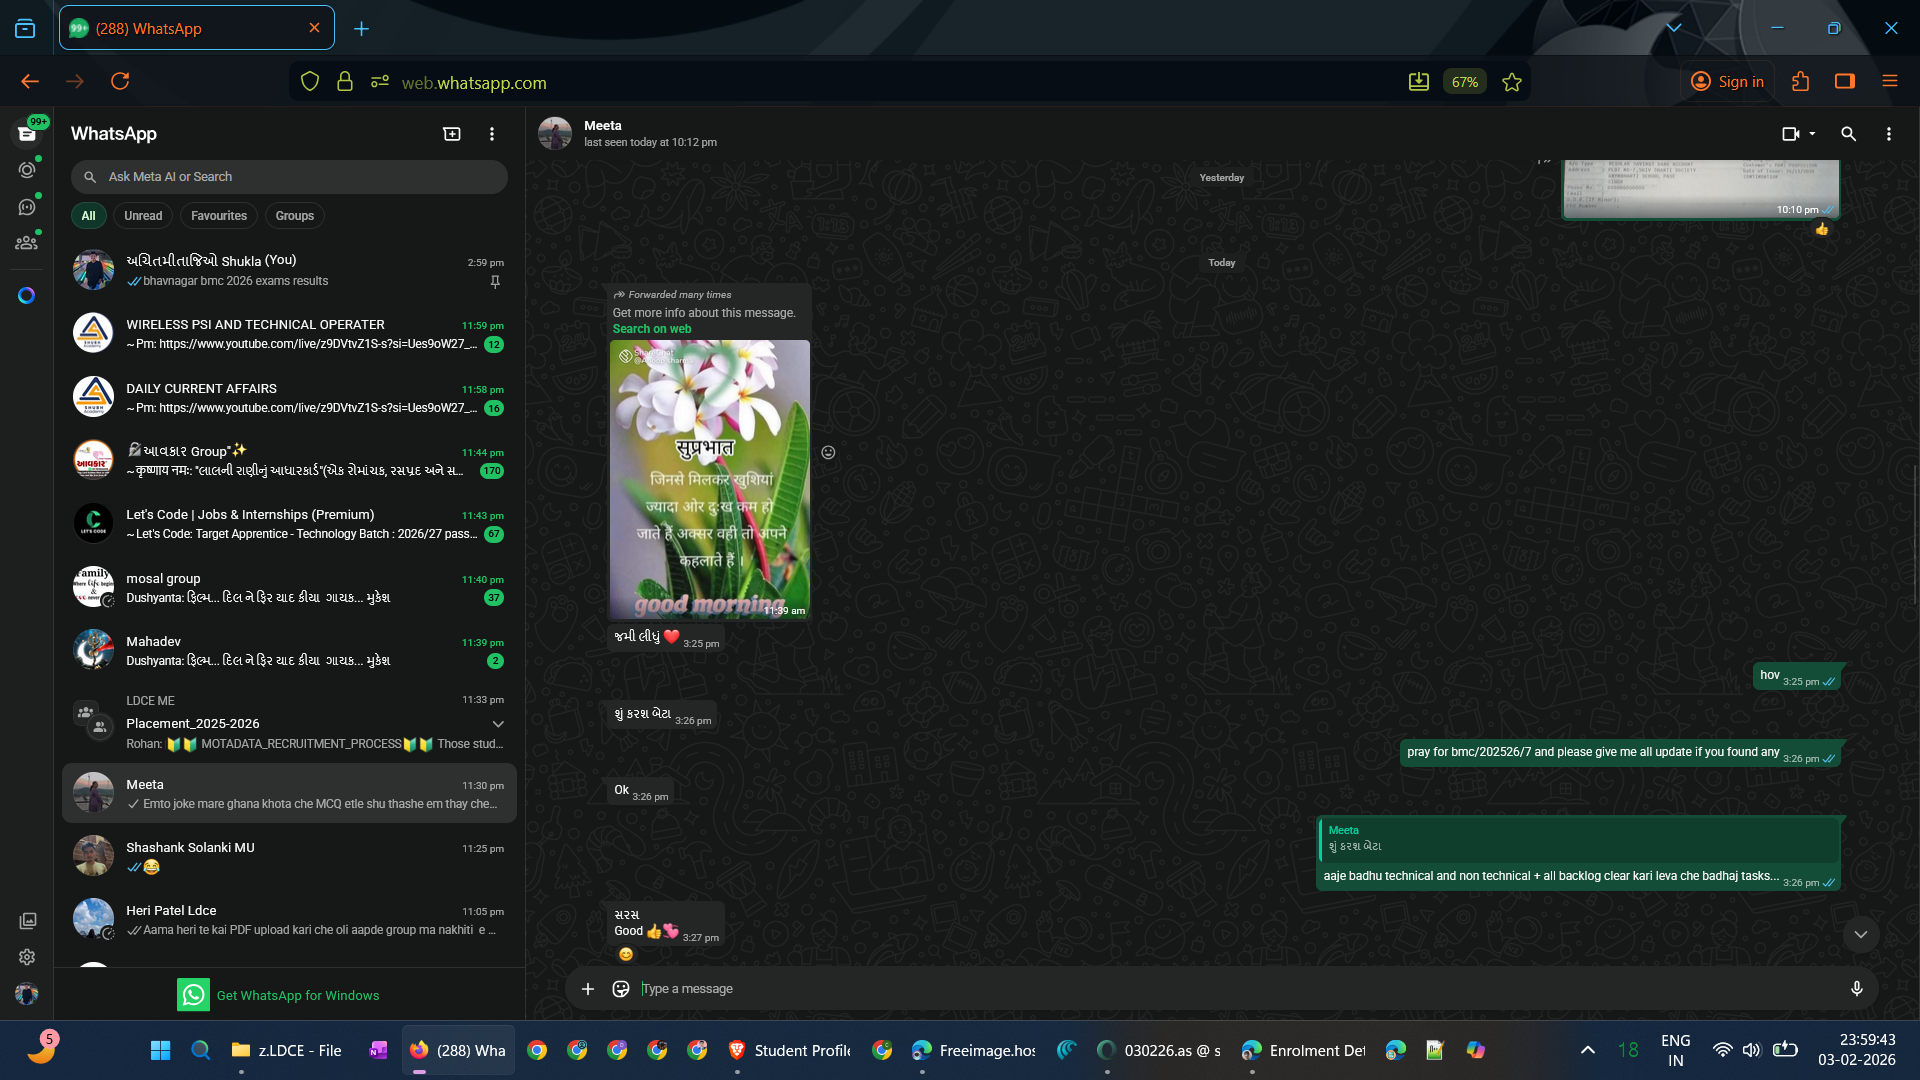The image size is (1920, 1080).
Task: Select the Unread filter chip
Action: (143, 216)
